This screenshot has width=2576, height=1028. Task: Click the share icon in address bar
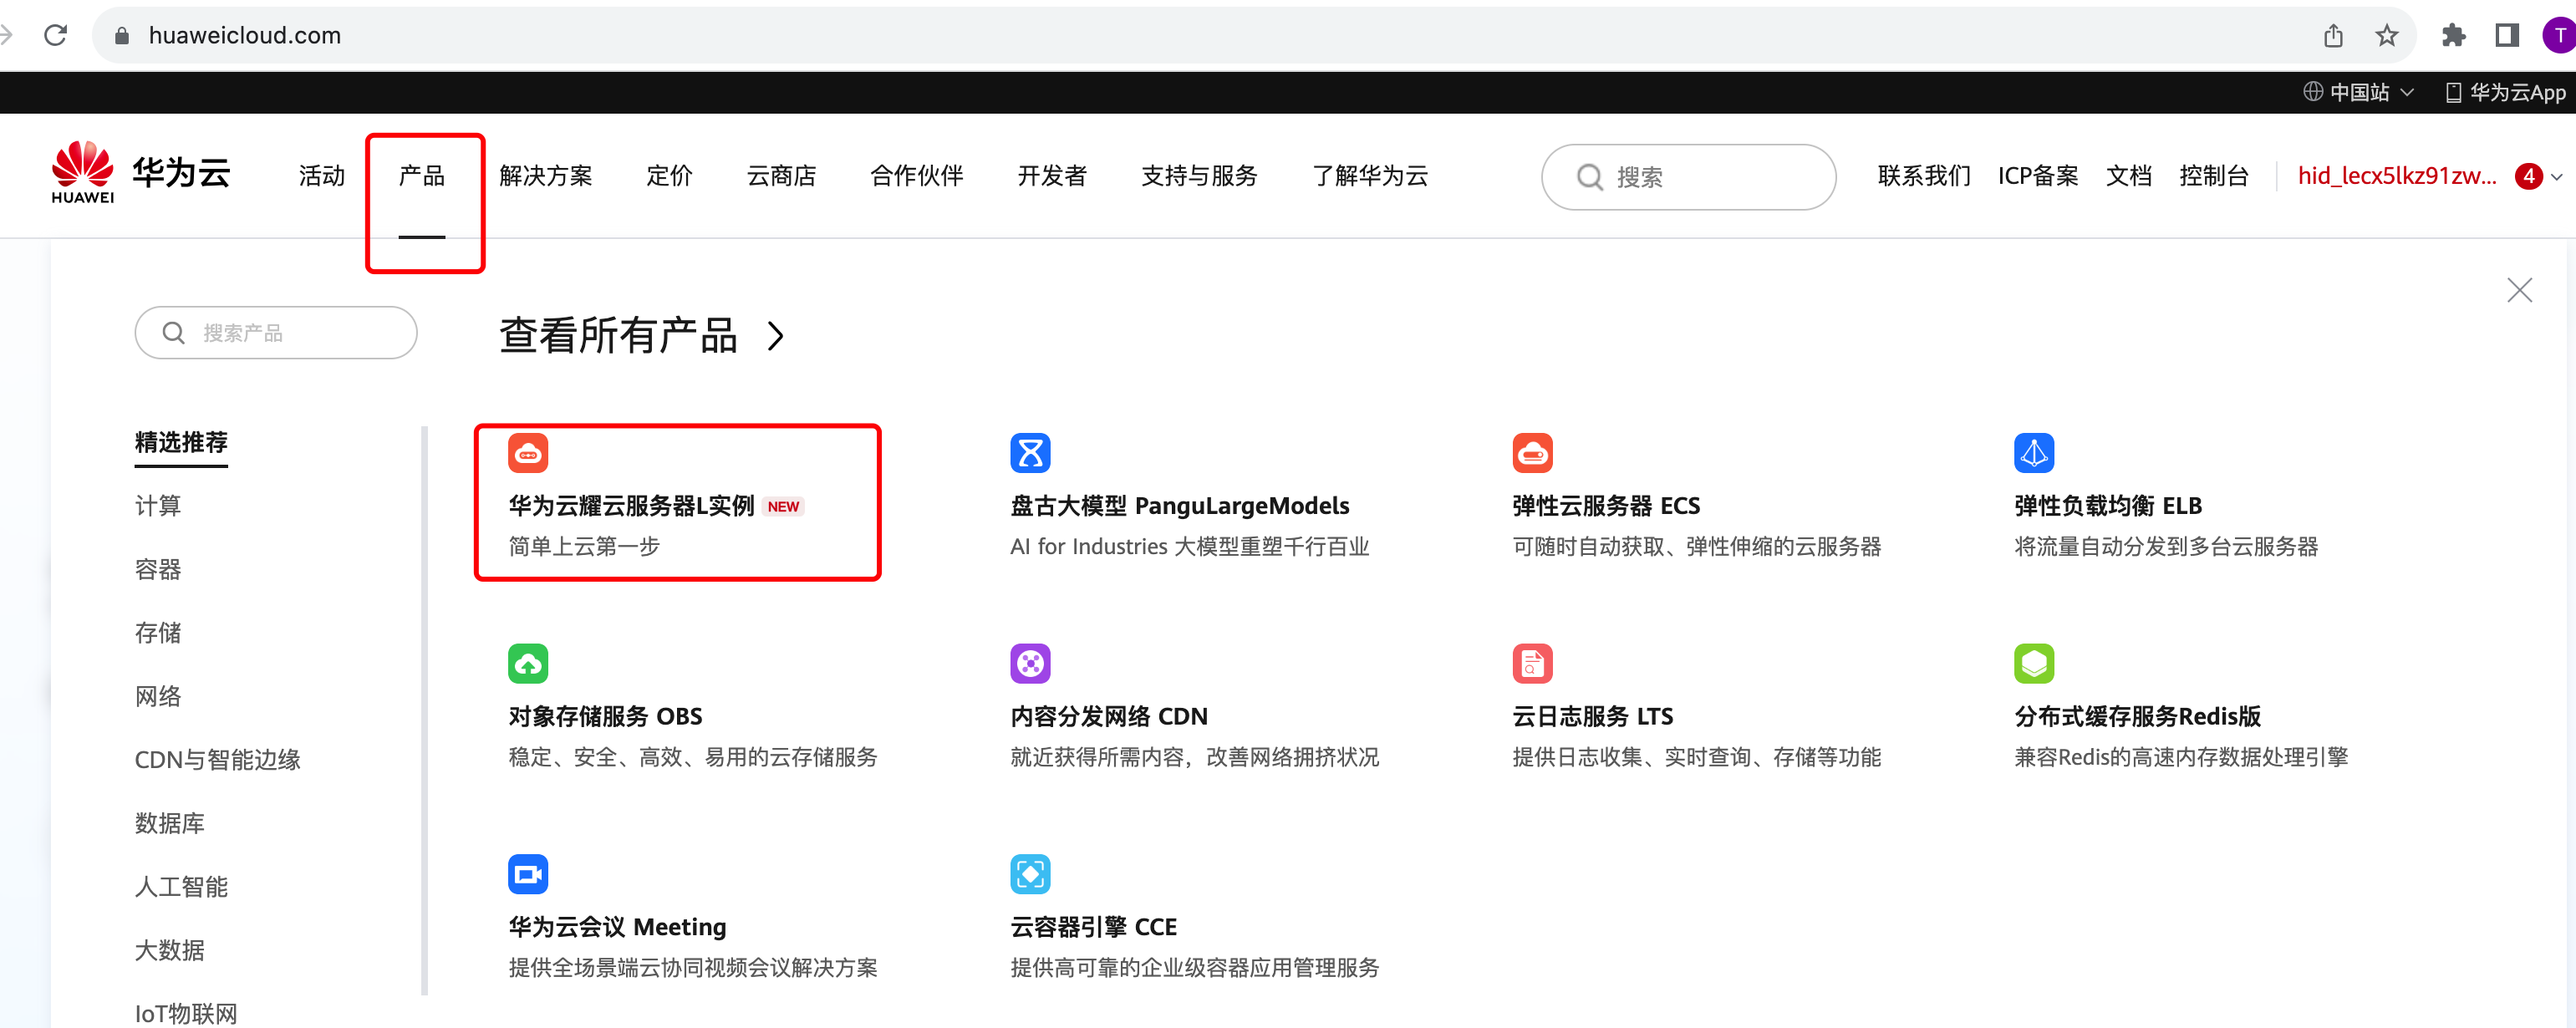click(2333, 35)
